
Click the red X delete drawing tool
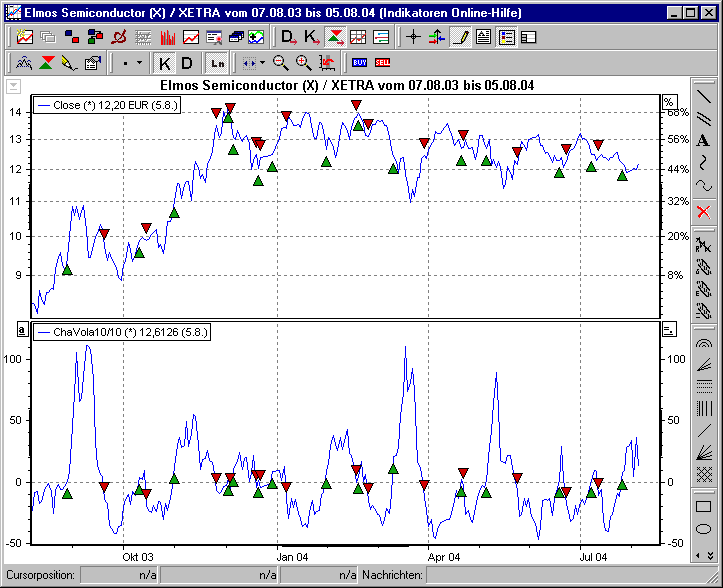[x=703, y=211]
